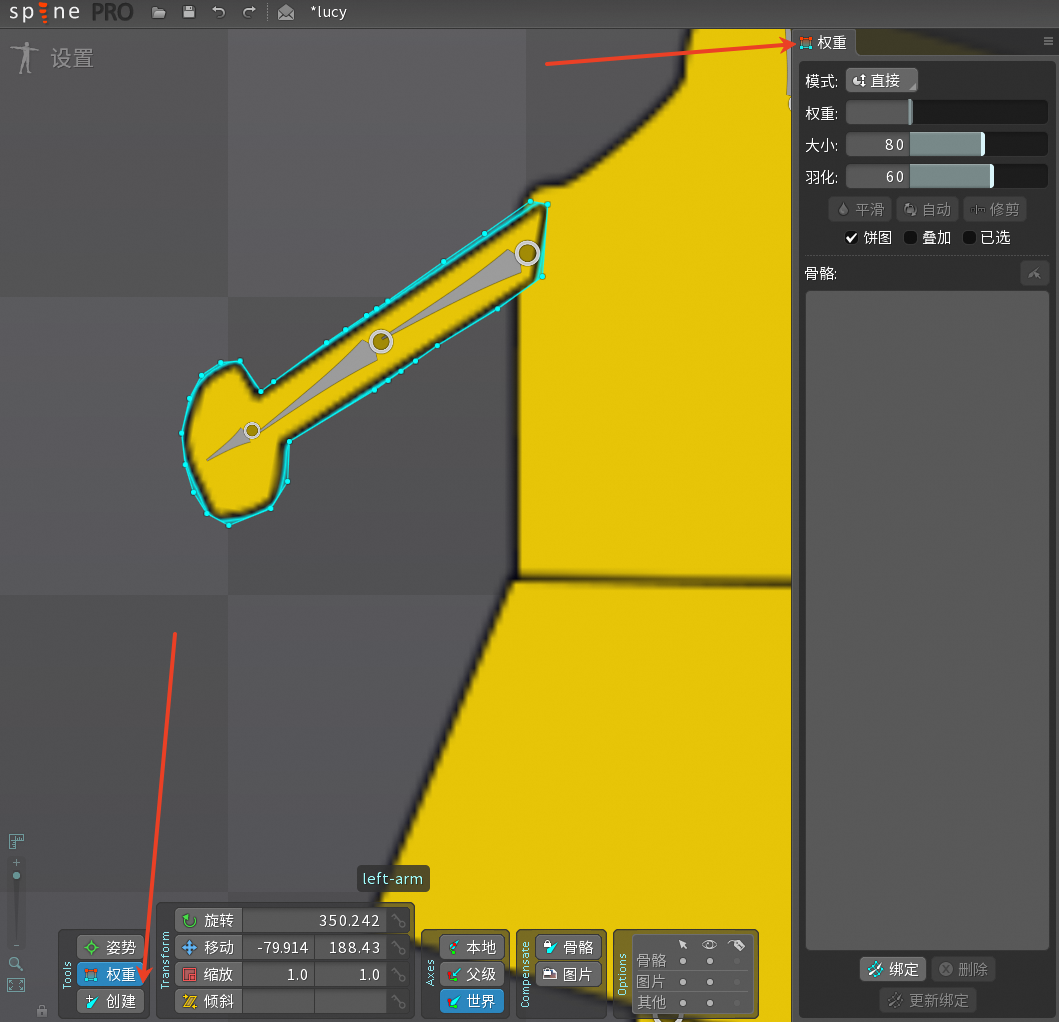This screenshot has width=1059, height=1022.
Task: Toggle 其他 selectable dot under arrow column
Action: pyautogui.click(x=683, y=1003)
